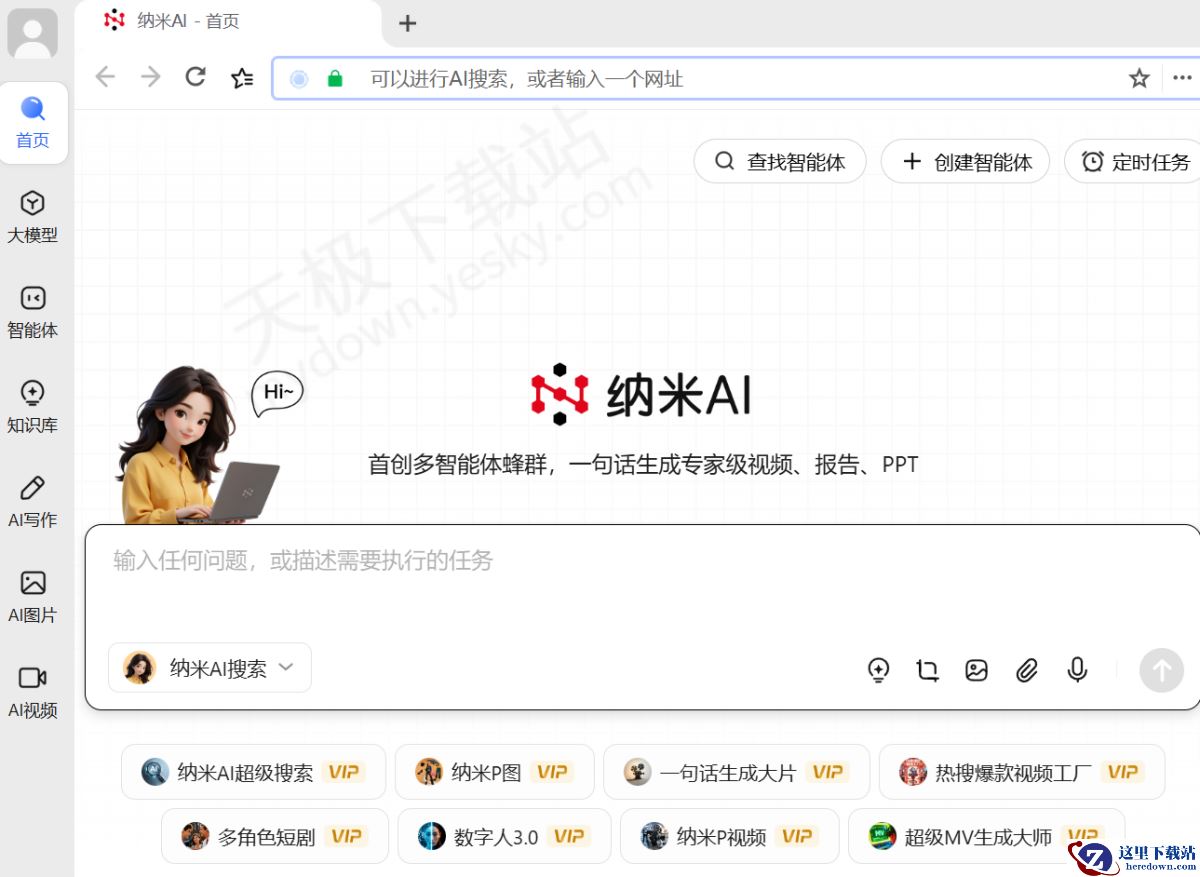Open a new tab with plus button

coord(407,23)
